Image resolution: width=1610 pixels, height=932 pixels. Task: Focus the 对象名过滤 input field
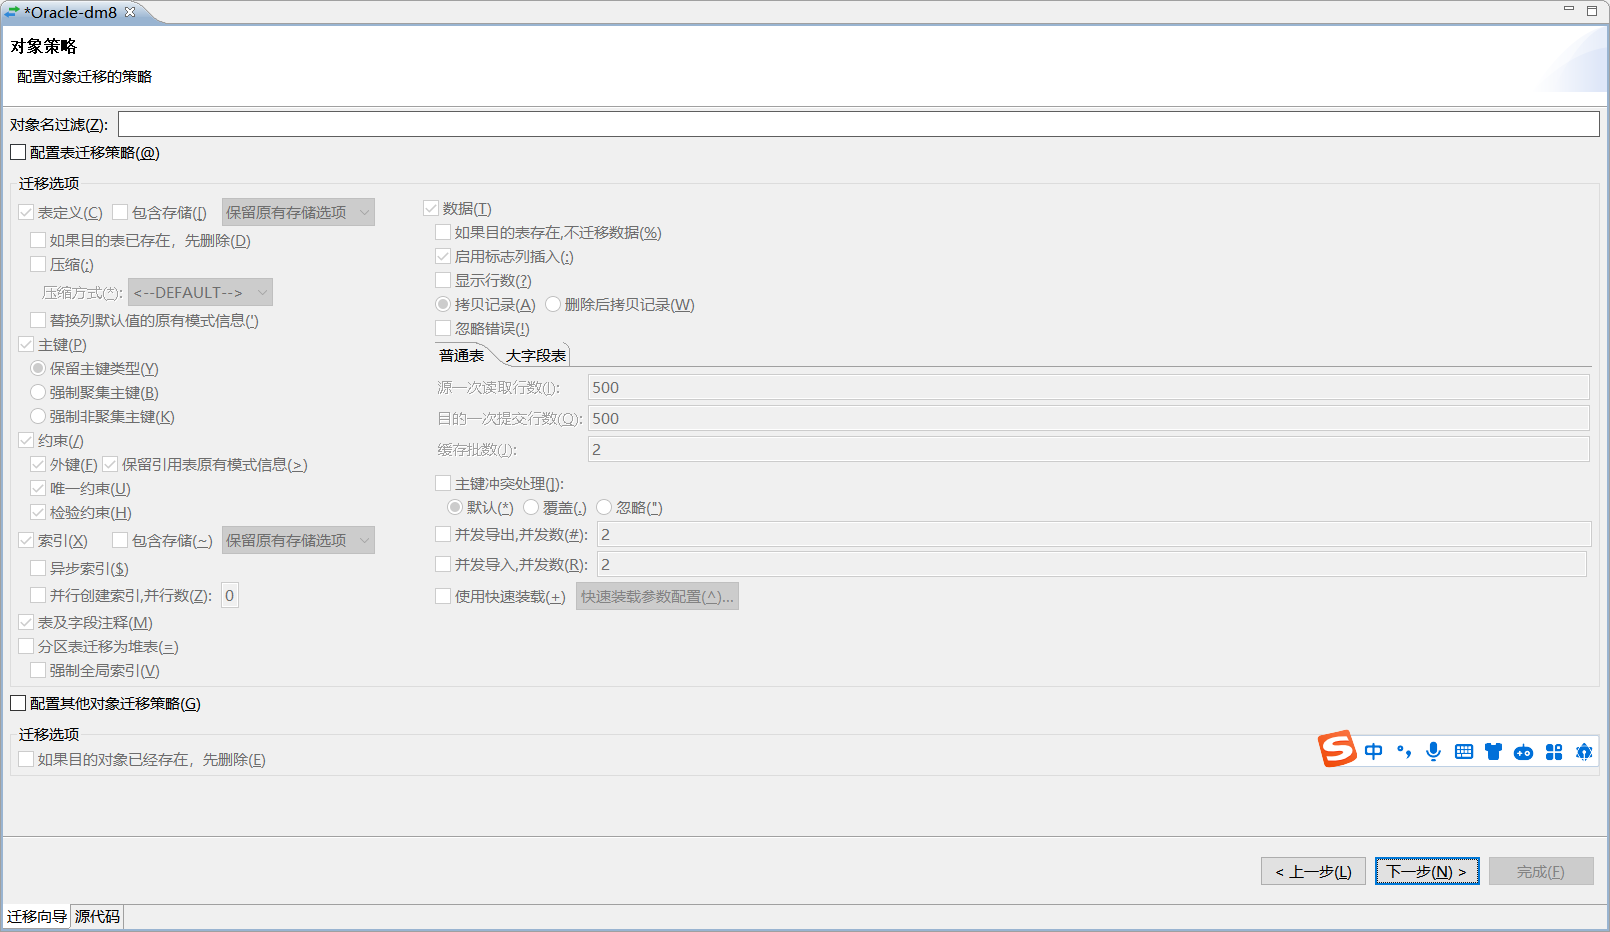[x=859, y=124]
